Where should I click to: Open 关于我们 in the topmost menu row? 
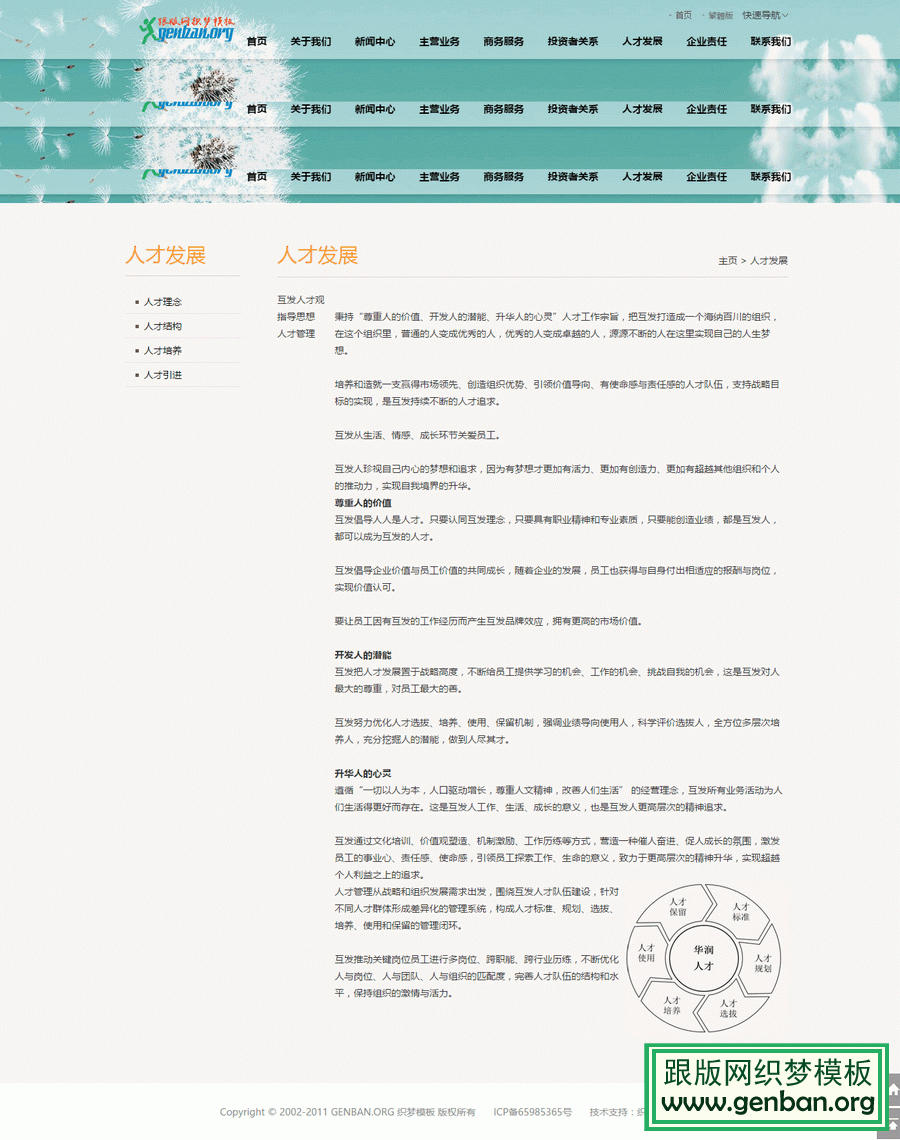coord(311,41)
